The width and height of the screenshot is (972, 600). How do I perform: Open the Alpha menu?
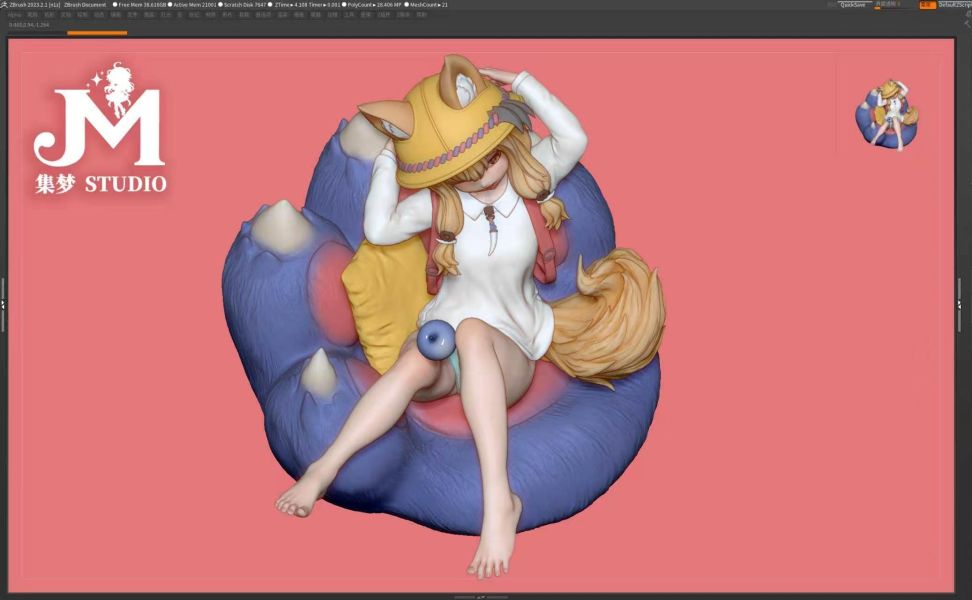pyautogui.click(x=15, y=14)
